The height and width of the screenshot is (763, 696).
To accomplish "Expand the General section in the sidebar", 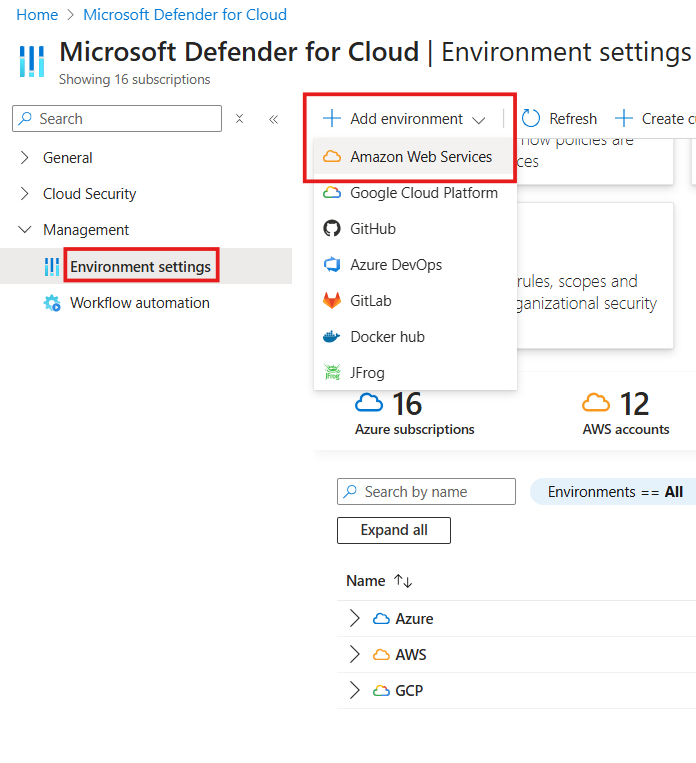I will (x=24, y=158).
